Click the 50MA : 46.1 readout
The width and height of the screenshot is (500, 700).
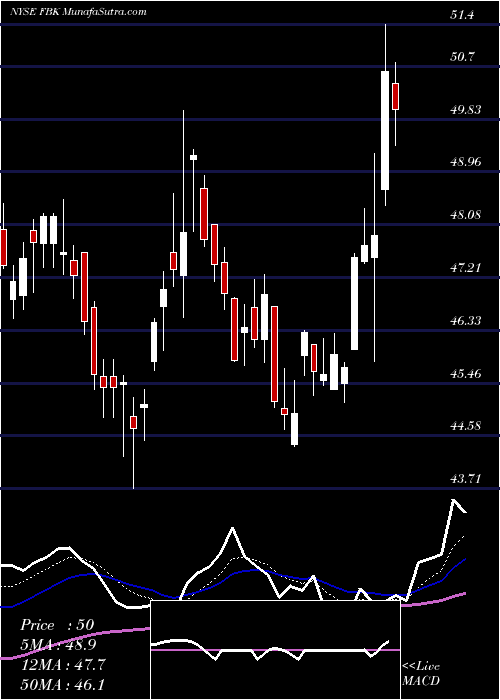coord(63,684)
